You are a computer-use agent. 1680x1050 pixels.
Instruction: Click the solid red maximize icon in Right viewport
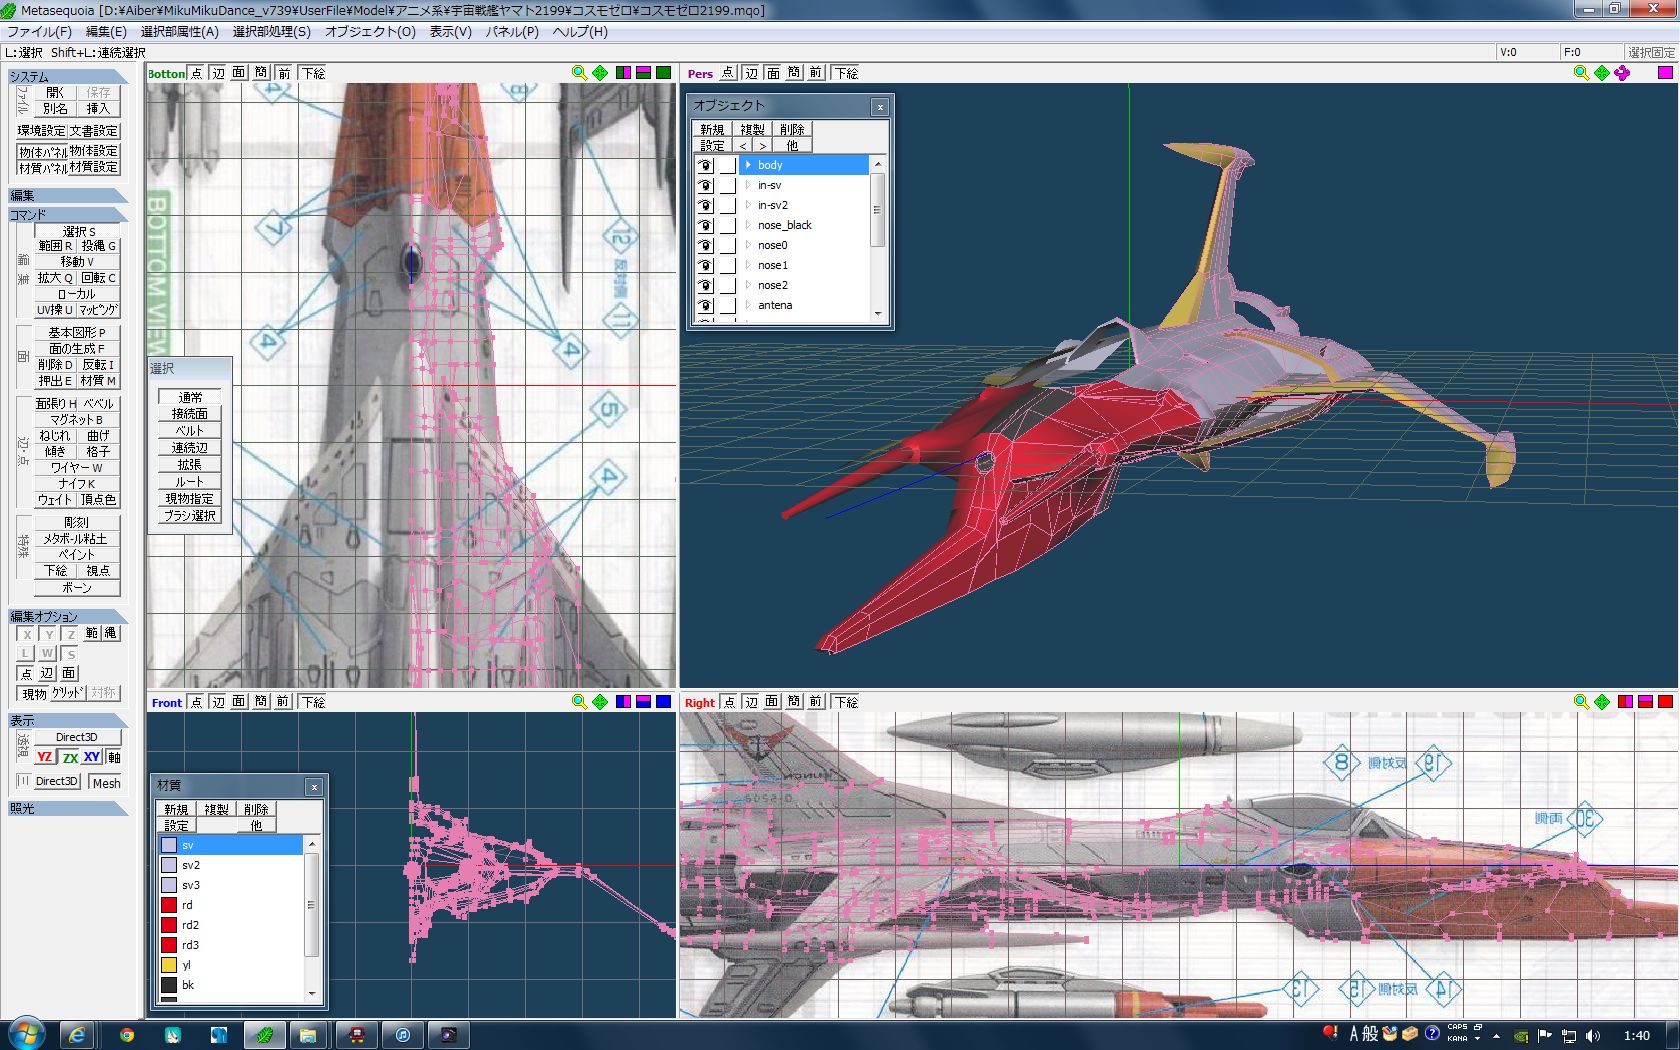click(x=1665, y=702)
